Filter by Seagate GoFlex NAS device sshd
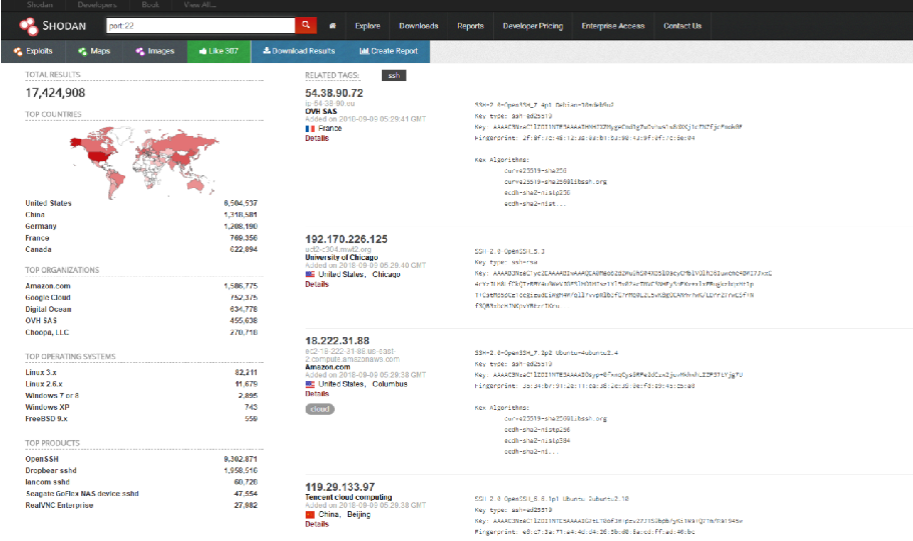913x541 pixels. [x=82, y=494]
